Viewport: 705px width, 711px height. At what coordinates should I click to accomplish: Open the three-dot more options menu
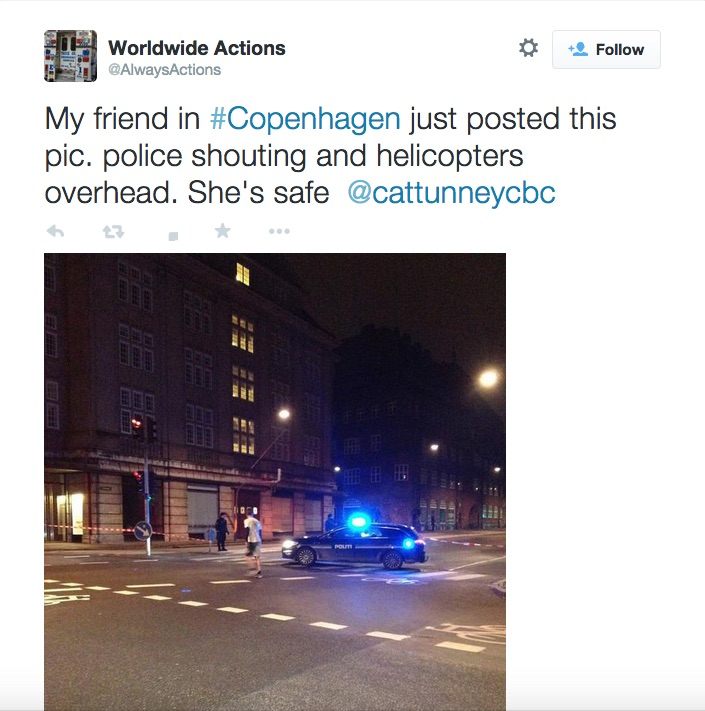[x=279, y=231]
